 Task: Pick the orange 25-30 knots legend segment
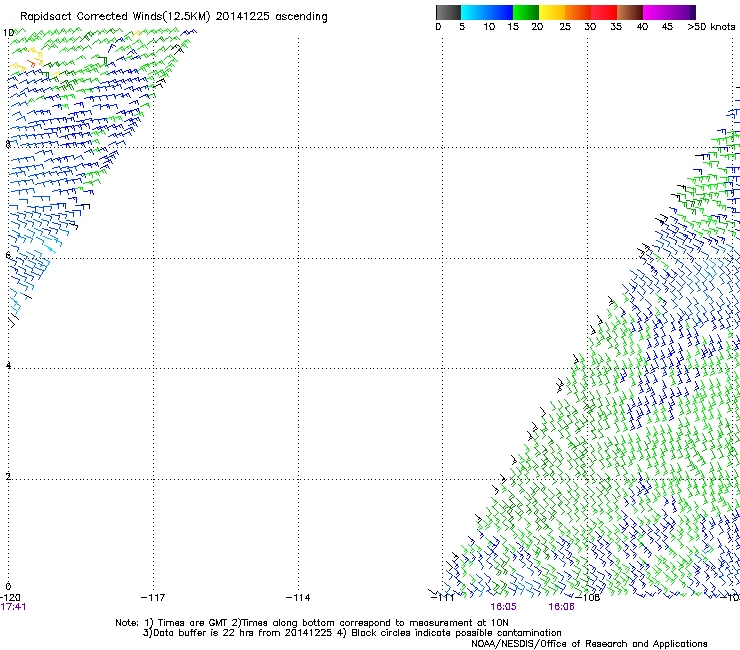(x=578, y=12)
